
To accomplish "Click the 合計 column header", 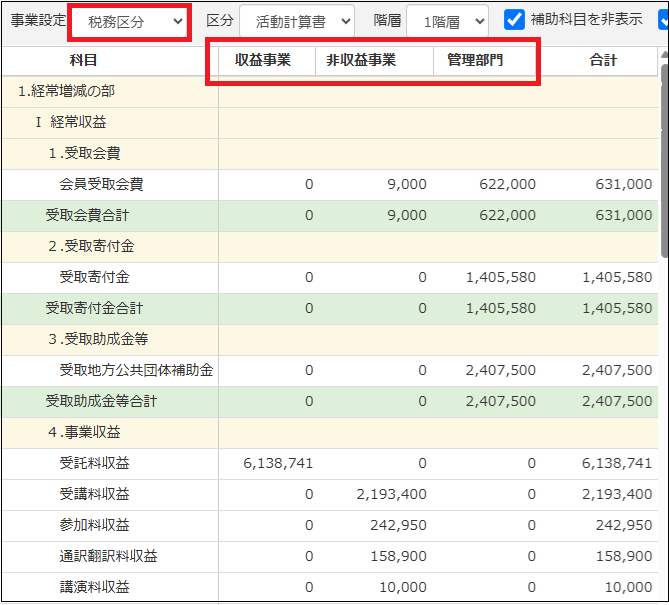I will click(x=603, y=60).
